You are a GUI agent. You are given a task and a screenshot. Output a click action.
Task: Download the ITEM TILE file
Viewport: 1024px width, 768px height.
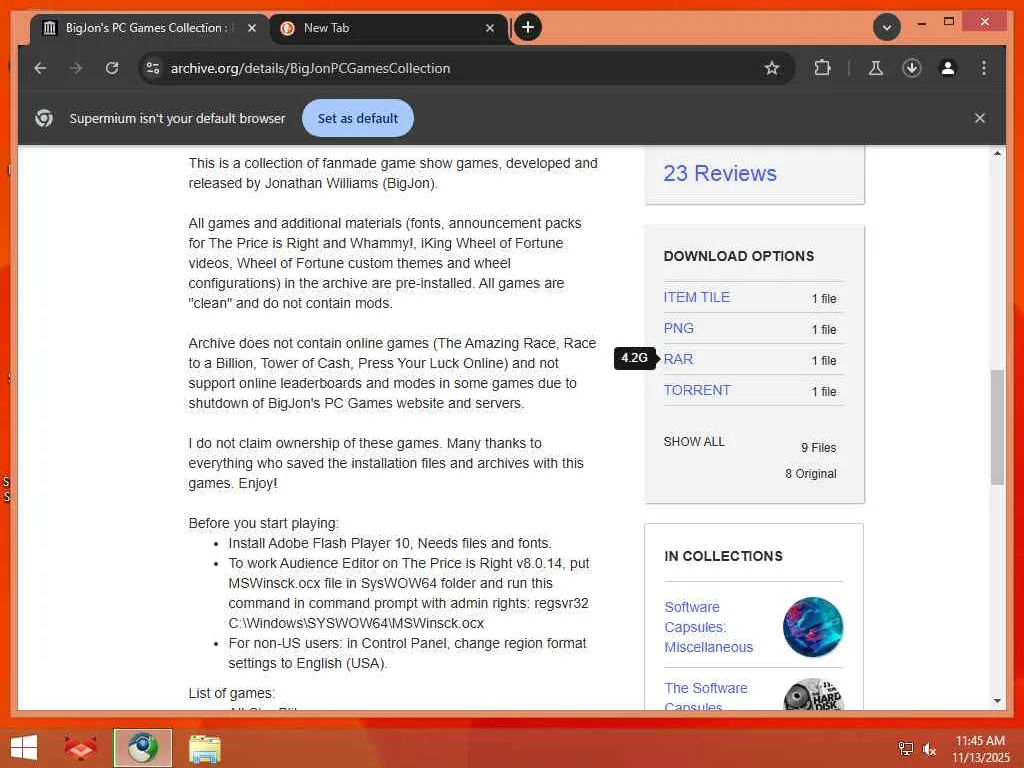pyautogui.click(x=696, y=297)
